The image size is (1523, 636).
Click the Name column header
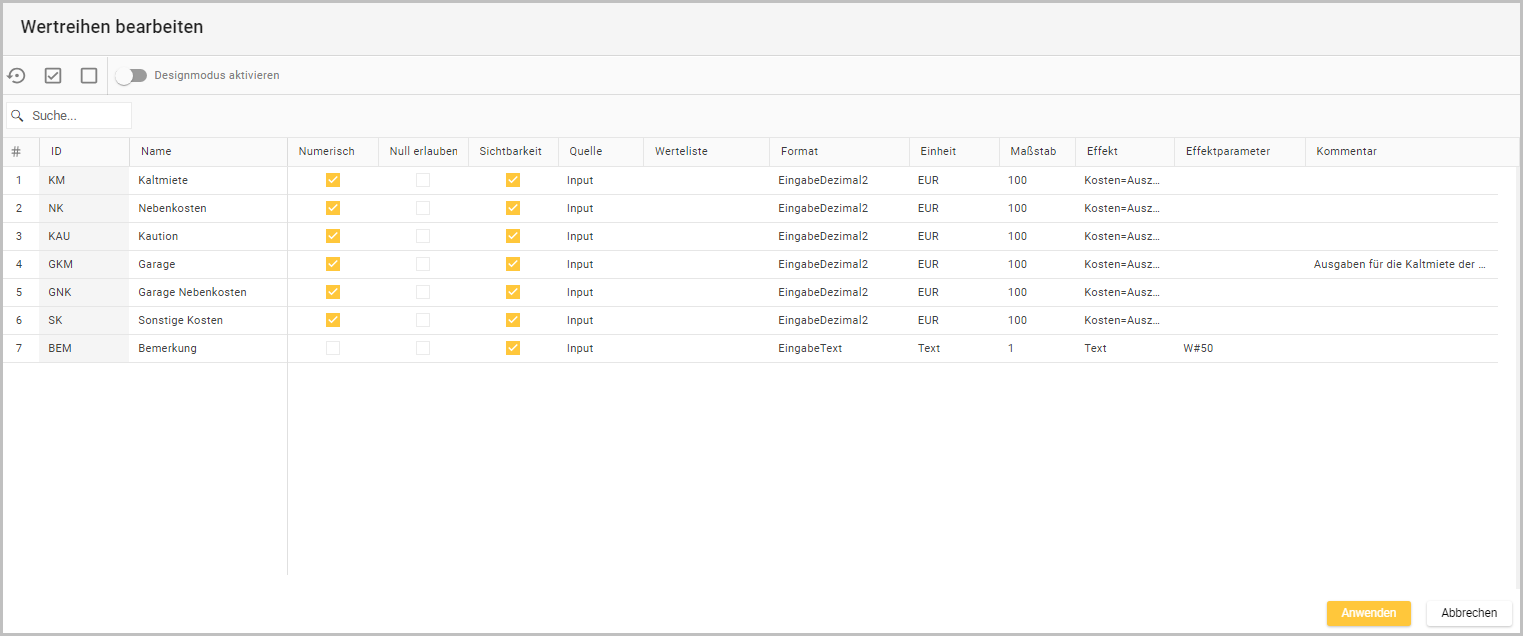156,152
